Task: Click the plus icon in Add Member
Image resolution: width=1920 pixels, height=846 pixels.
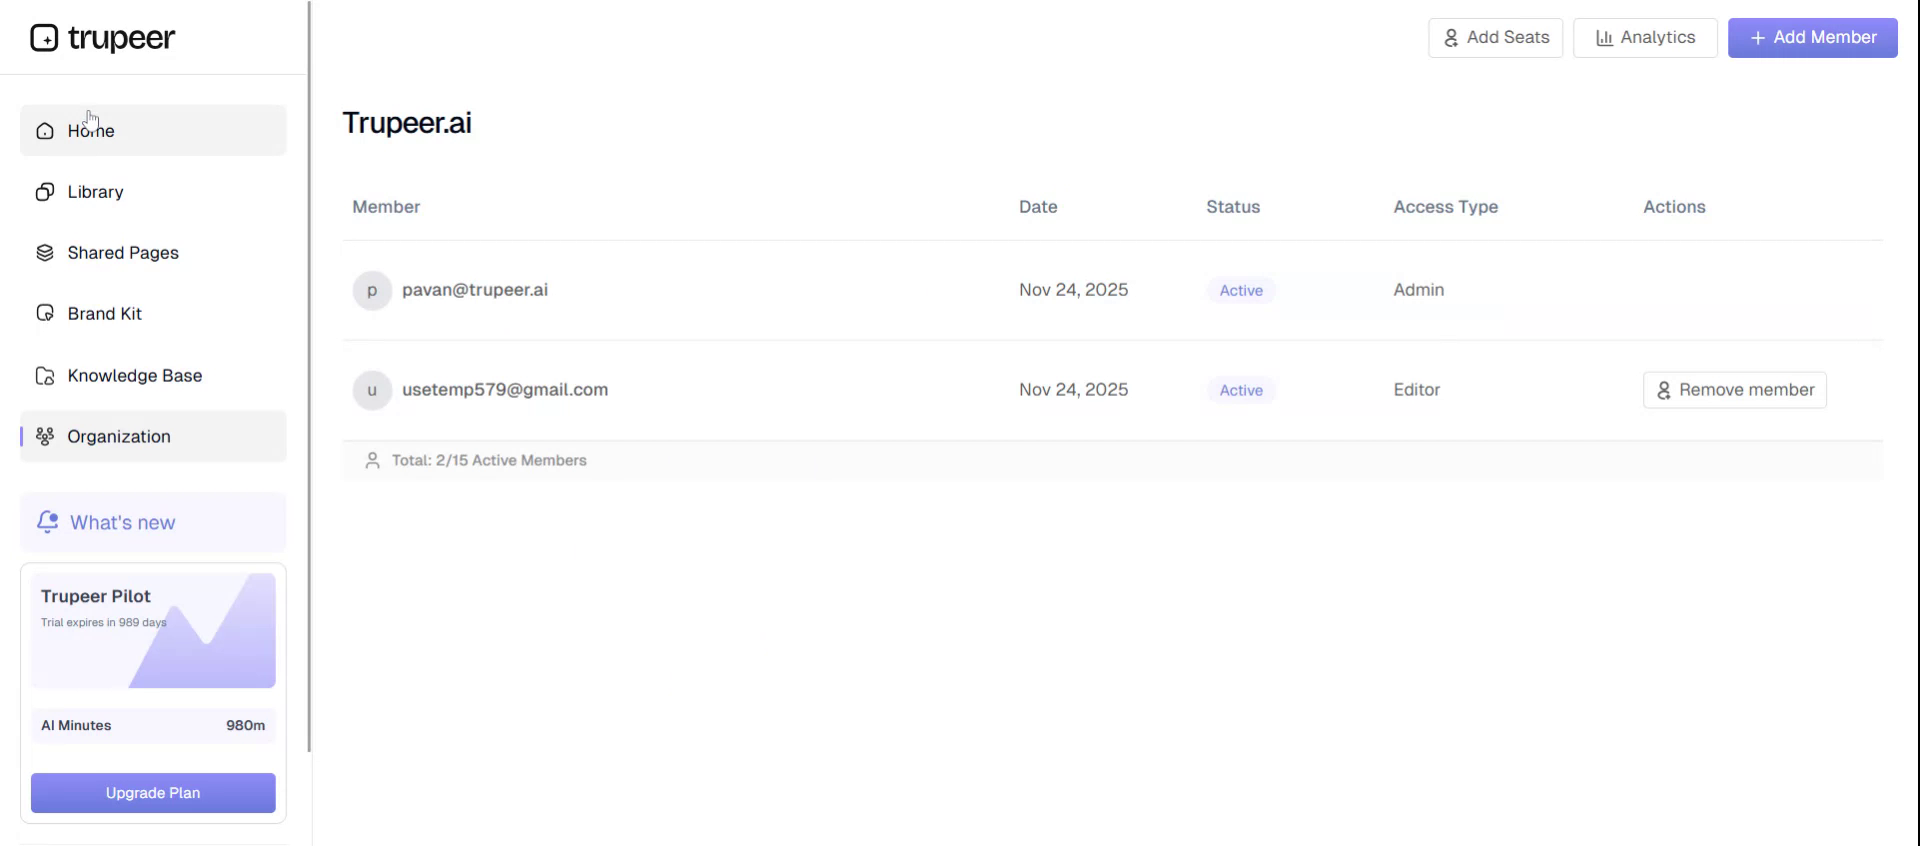Action: (1757, 38)
